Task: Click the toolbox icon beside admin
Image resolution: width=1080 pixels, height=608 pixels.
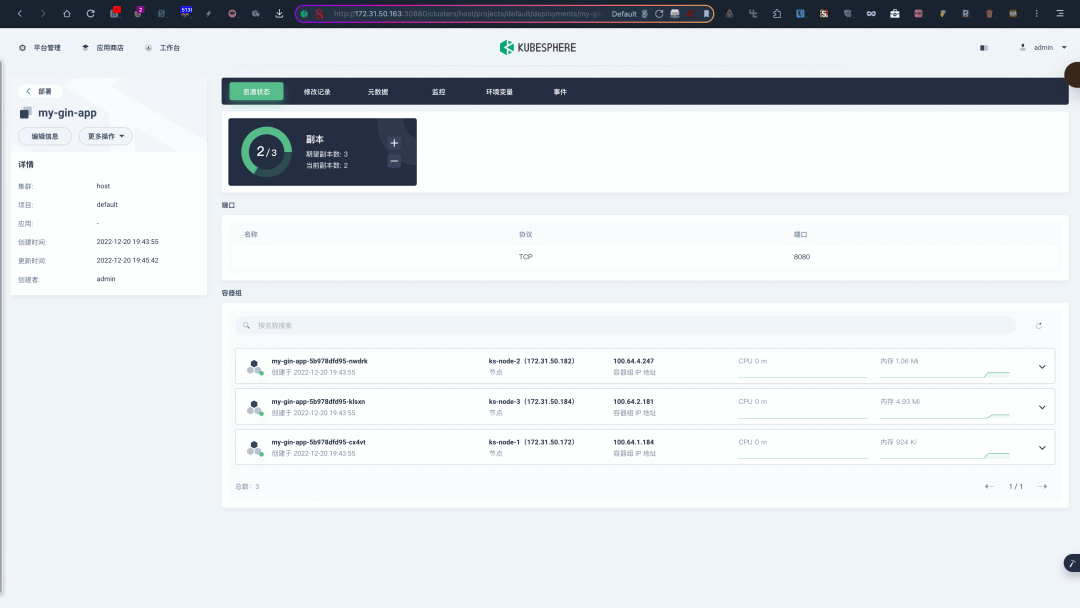Action: [x=984, y=48]
